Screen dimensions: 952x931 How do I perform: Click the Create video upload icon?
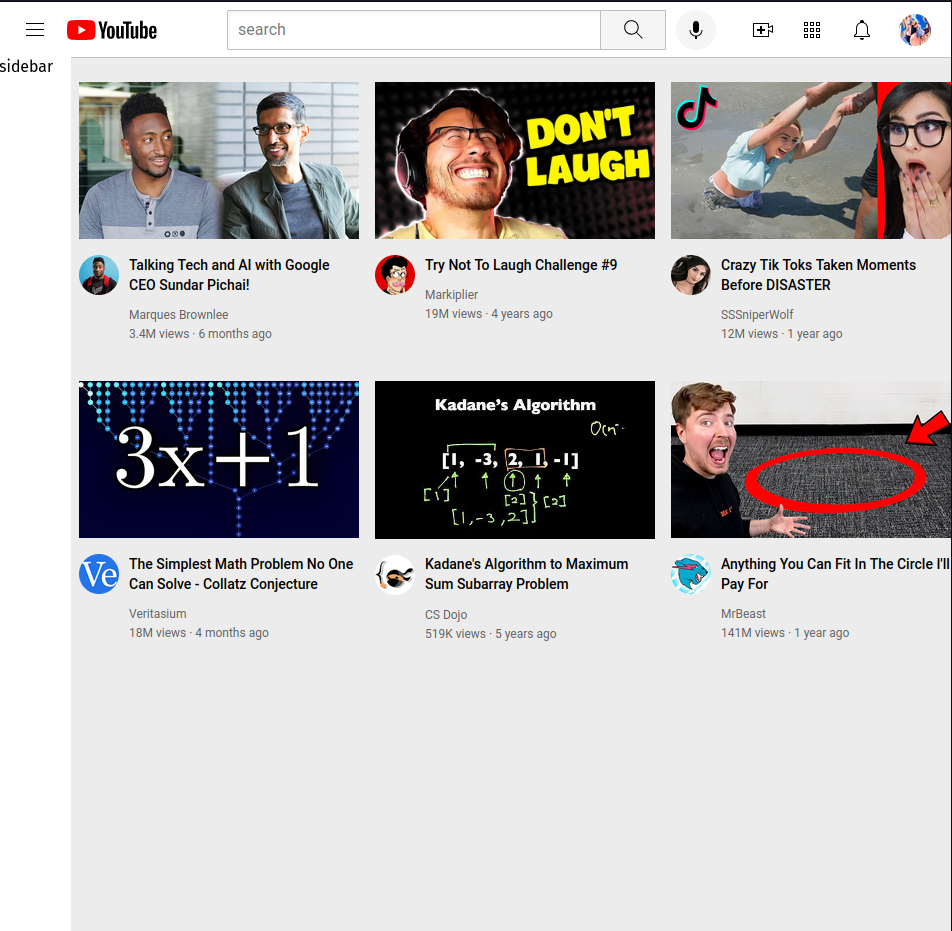click(762, 30)
